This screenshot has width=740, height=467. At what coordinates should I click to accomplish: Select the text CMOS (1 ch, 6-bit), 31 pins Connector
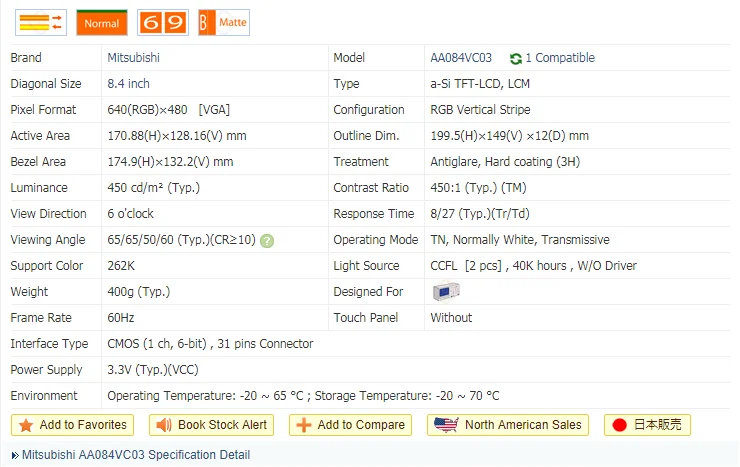210,343
